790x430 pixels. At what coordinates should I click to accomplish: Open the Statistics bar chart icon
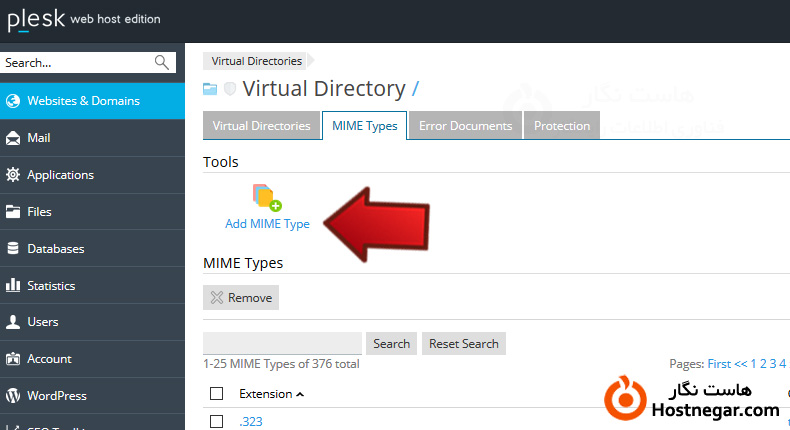pyautogui.click(x=13, y=286)
